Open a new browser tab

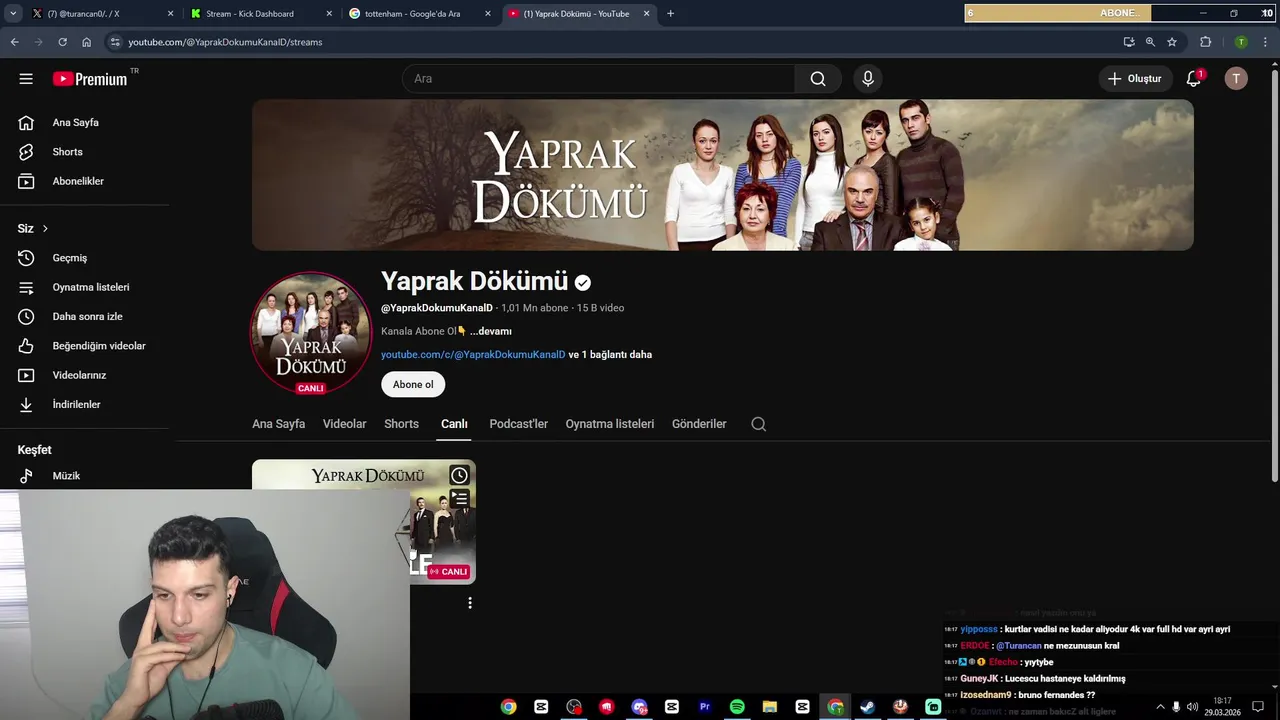670,13
